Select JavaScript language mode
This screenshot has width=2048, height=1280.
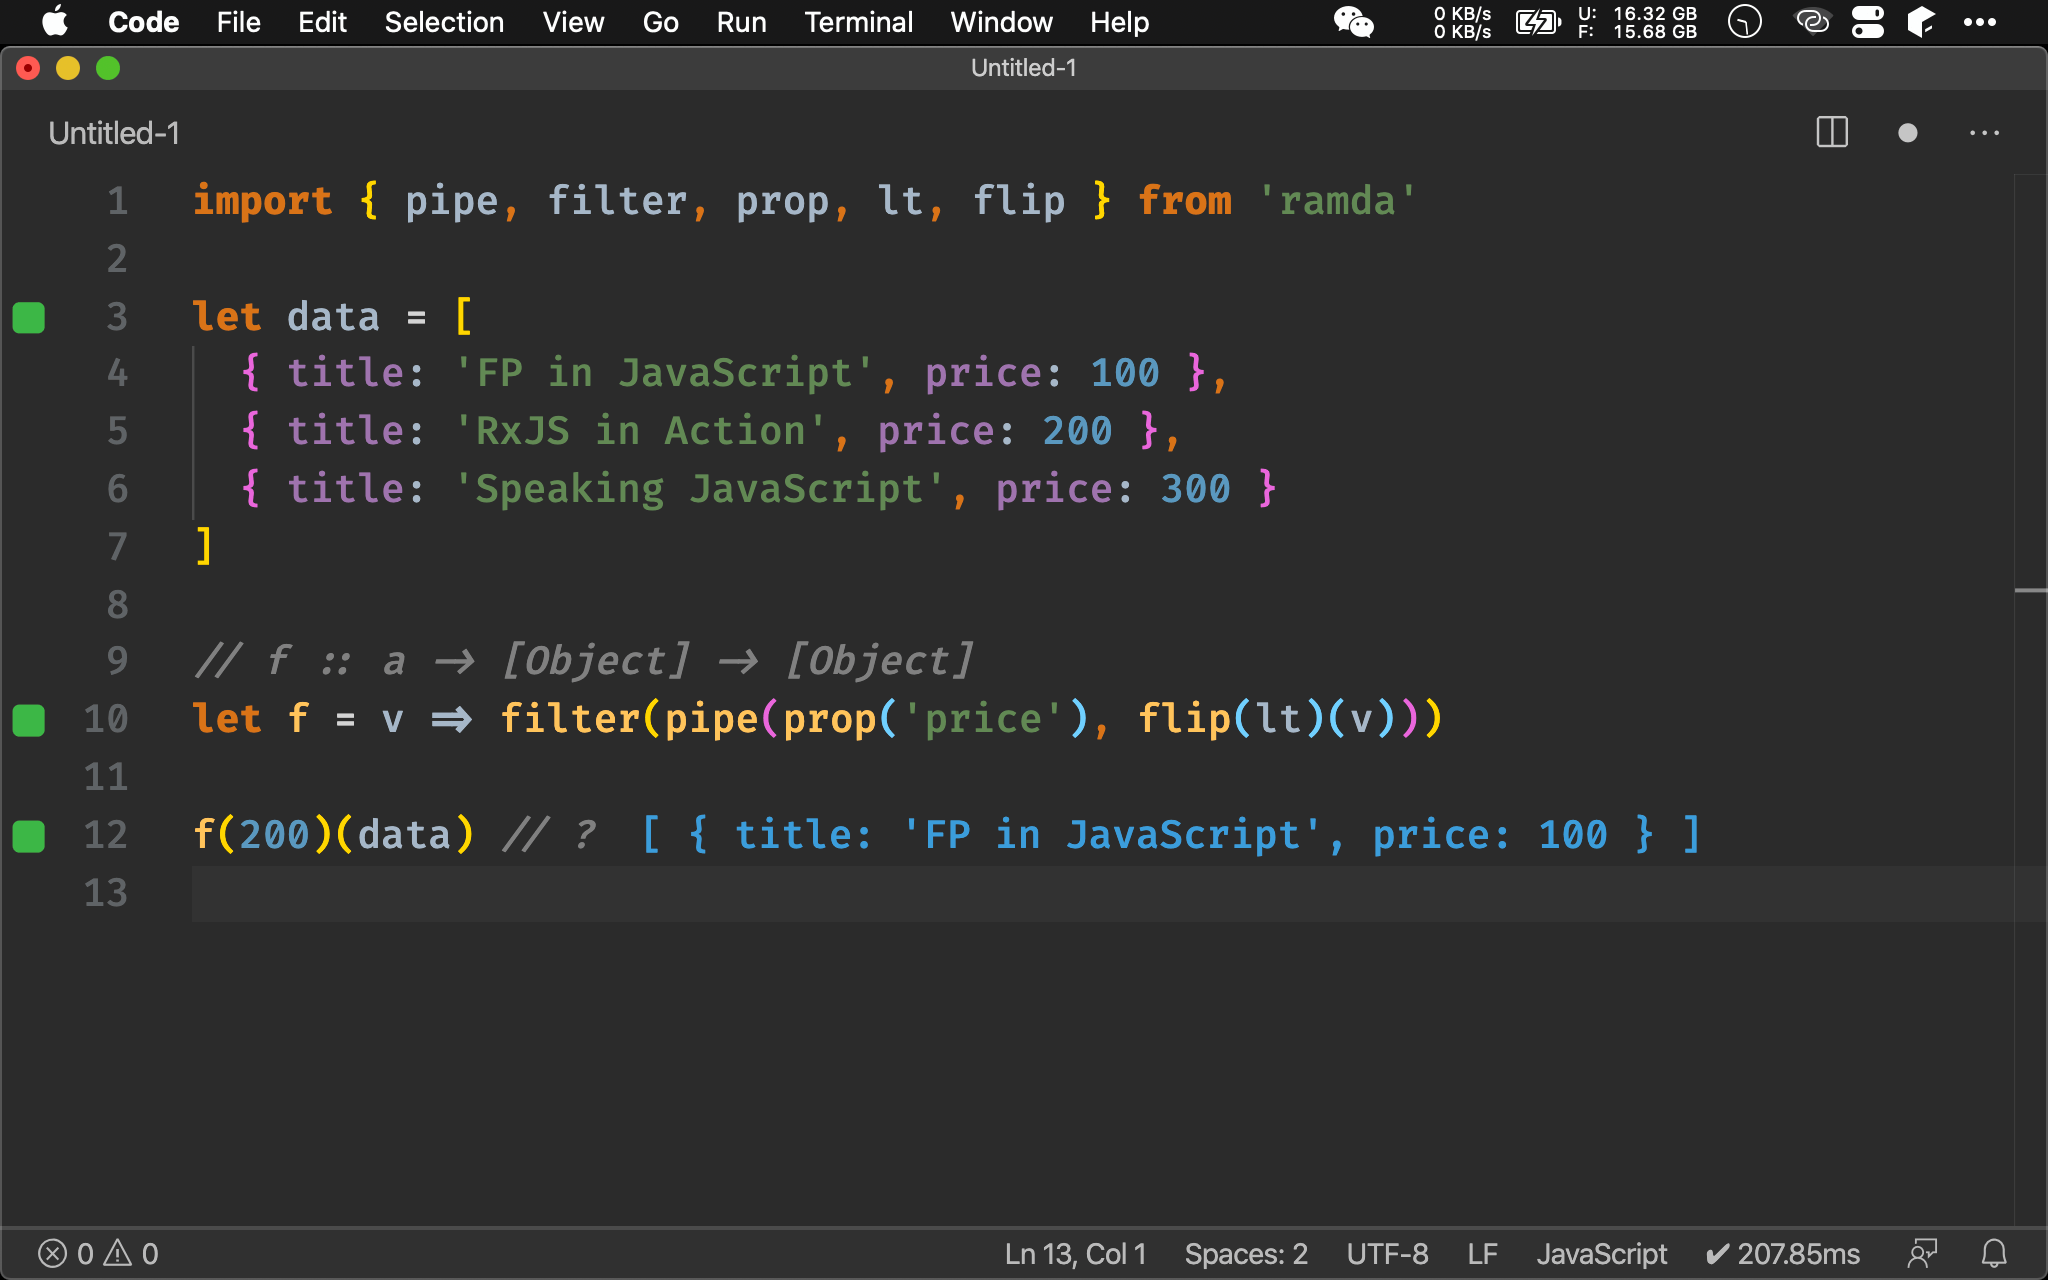click(x=1601, y=1254)
